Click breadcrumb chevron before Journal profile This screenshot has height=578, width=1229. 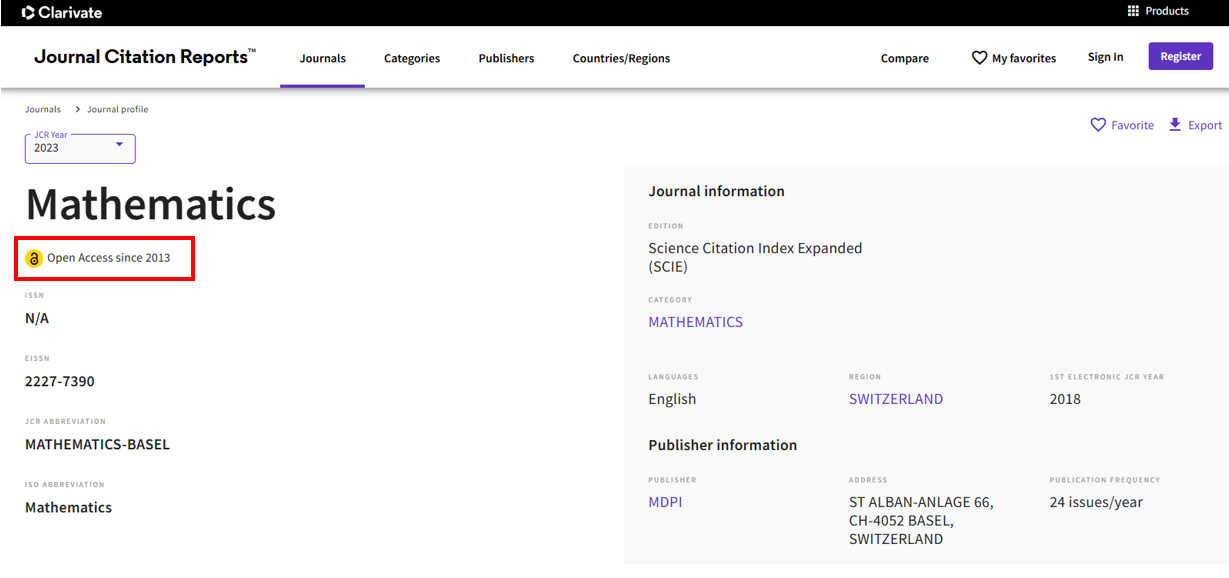(78, 109)
